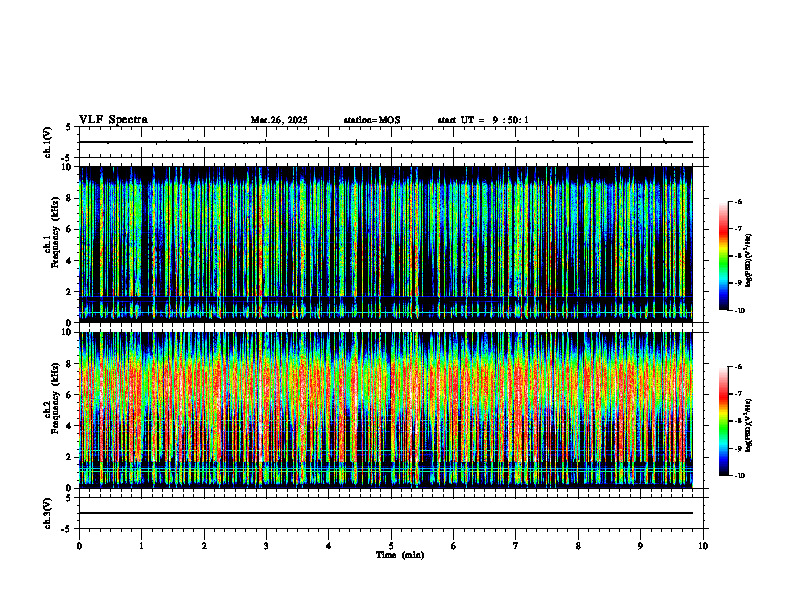Image resolution: width=792 pixels, height=612 pixels.
Task: Click the "-6" label on ch.2 color bar
Action: (738, 367)
